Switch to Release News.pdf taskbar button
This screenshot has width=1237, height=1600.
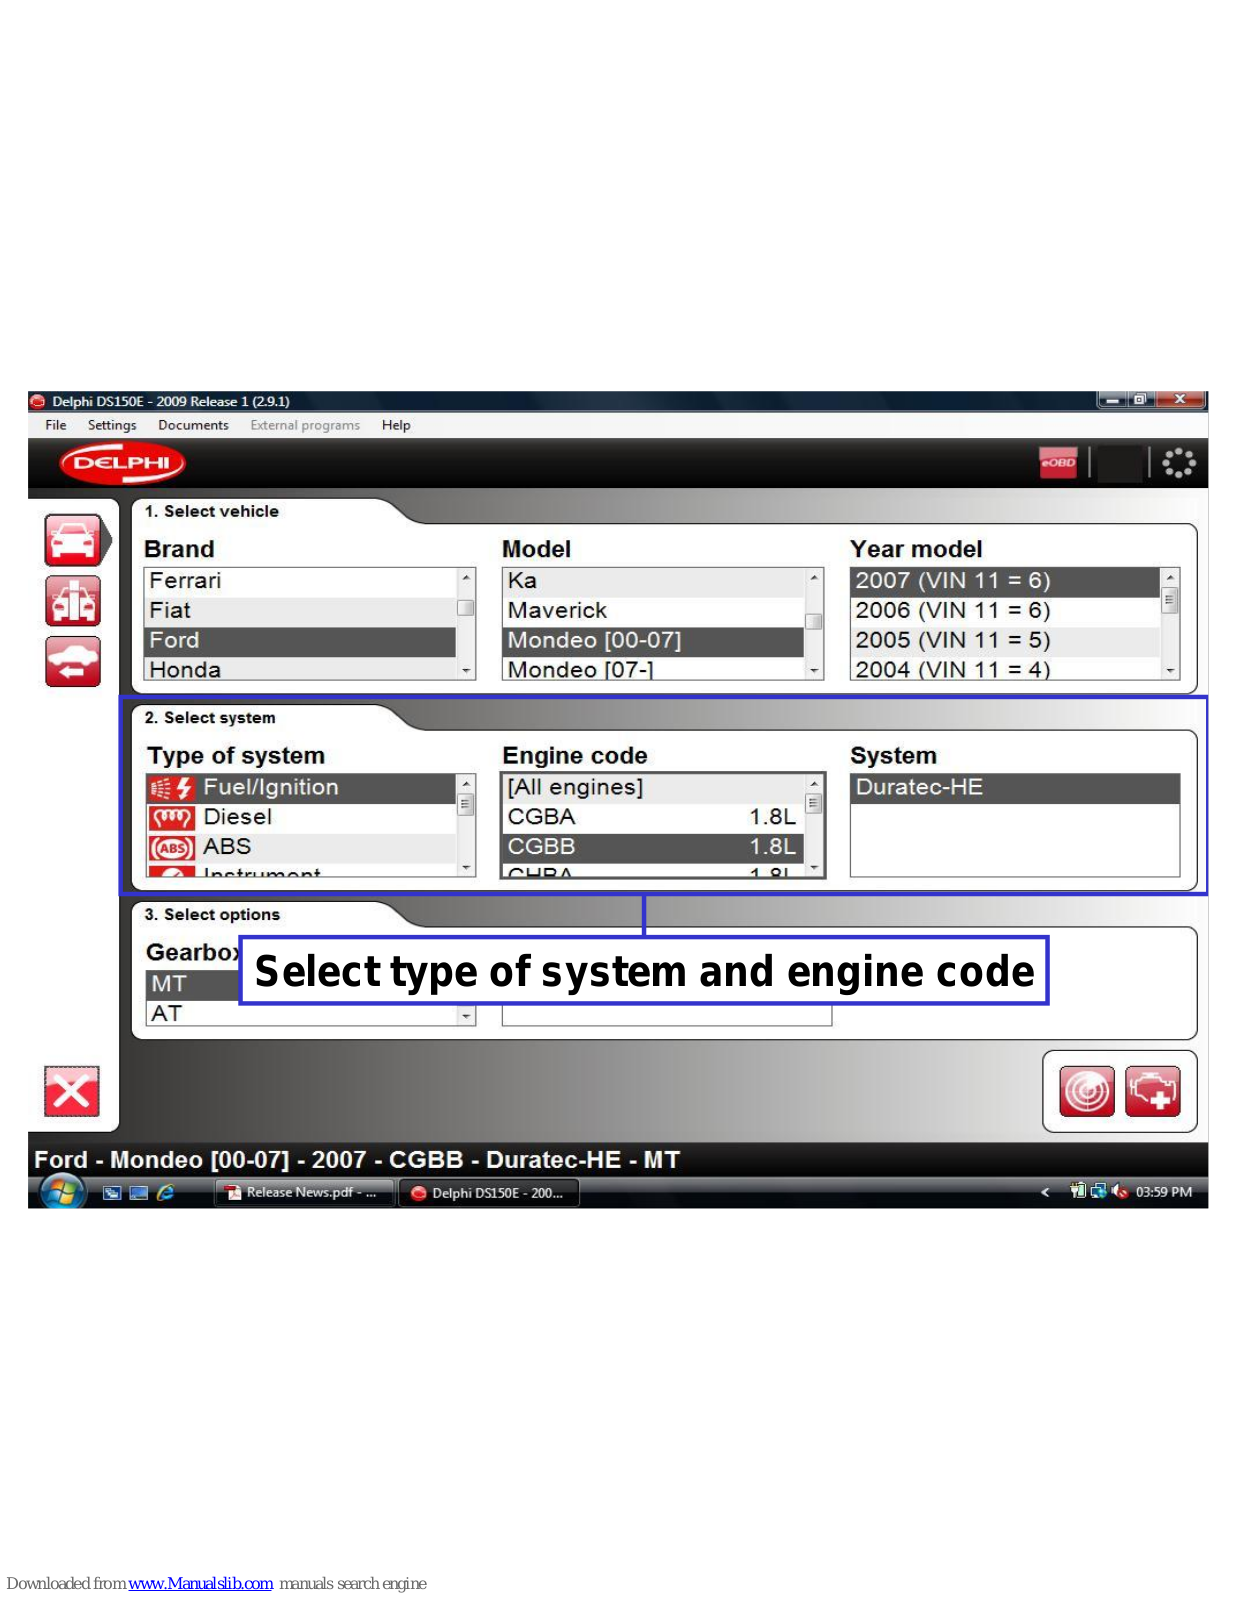[303, 1192]
